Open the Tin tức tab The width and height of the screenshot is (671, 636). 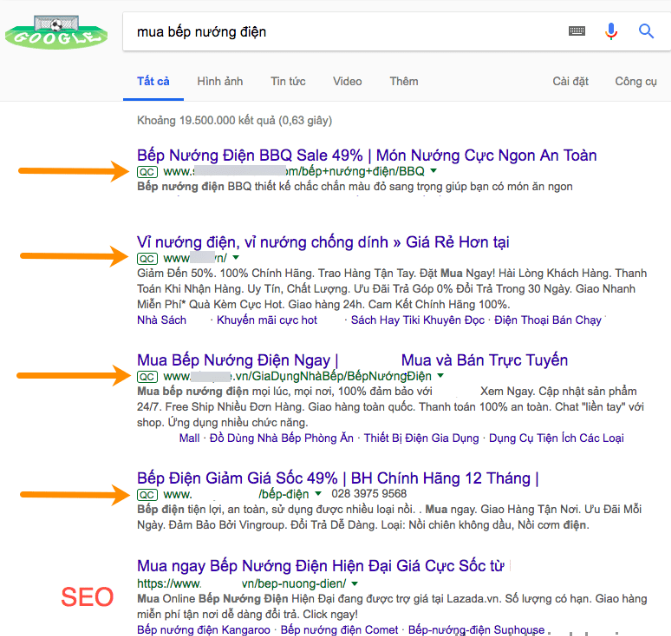point(288,81)
